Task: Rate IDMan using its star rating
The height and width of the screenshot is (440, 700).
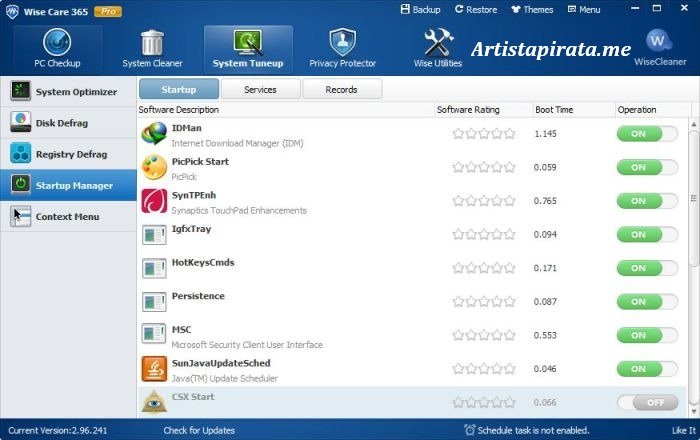Action: click(483, 133)
